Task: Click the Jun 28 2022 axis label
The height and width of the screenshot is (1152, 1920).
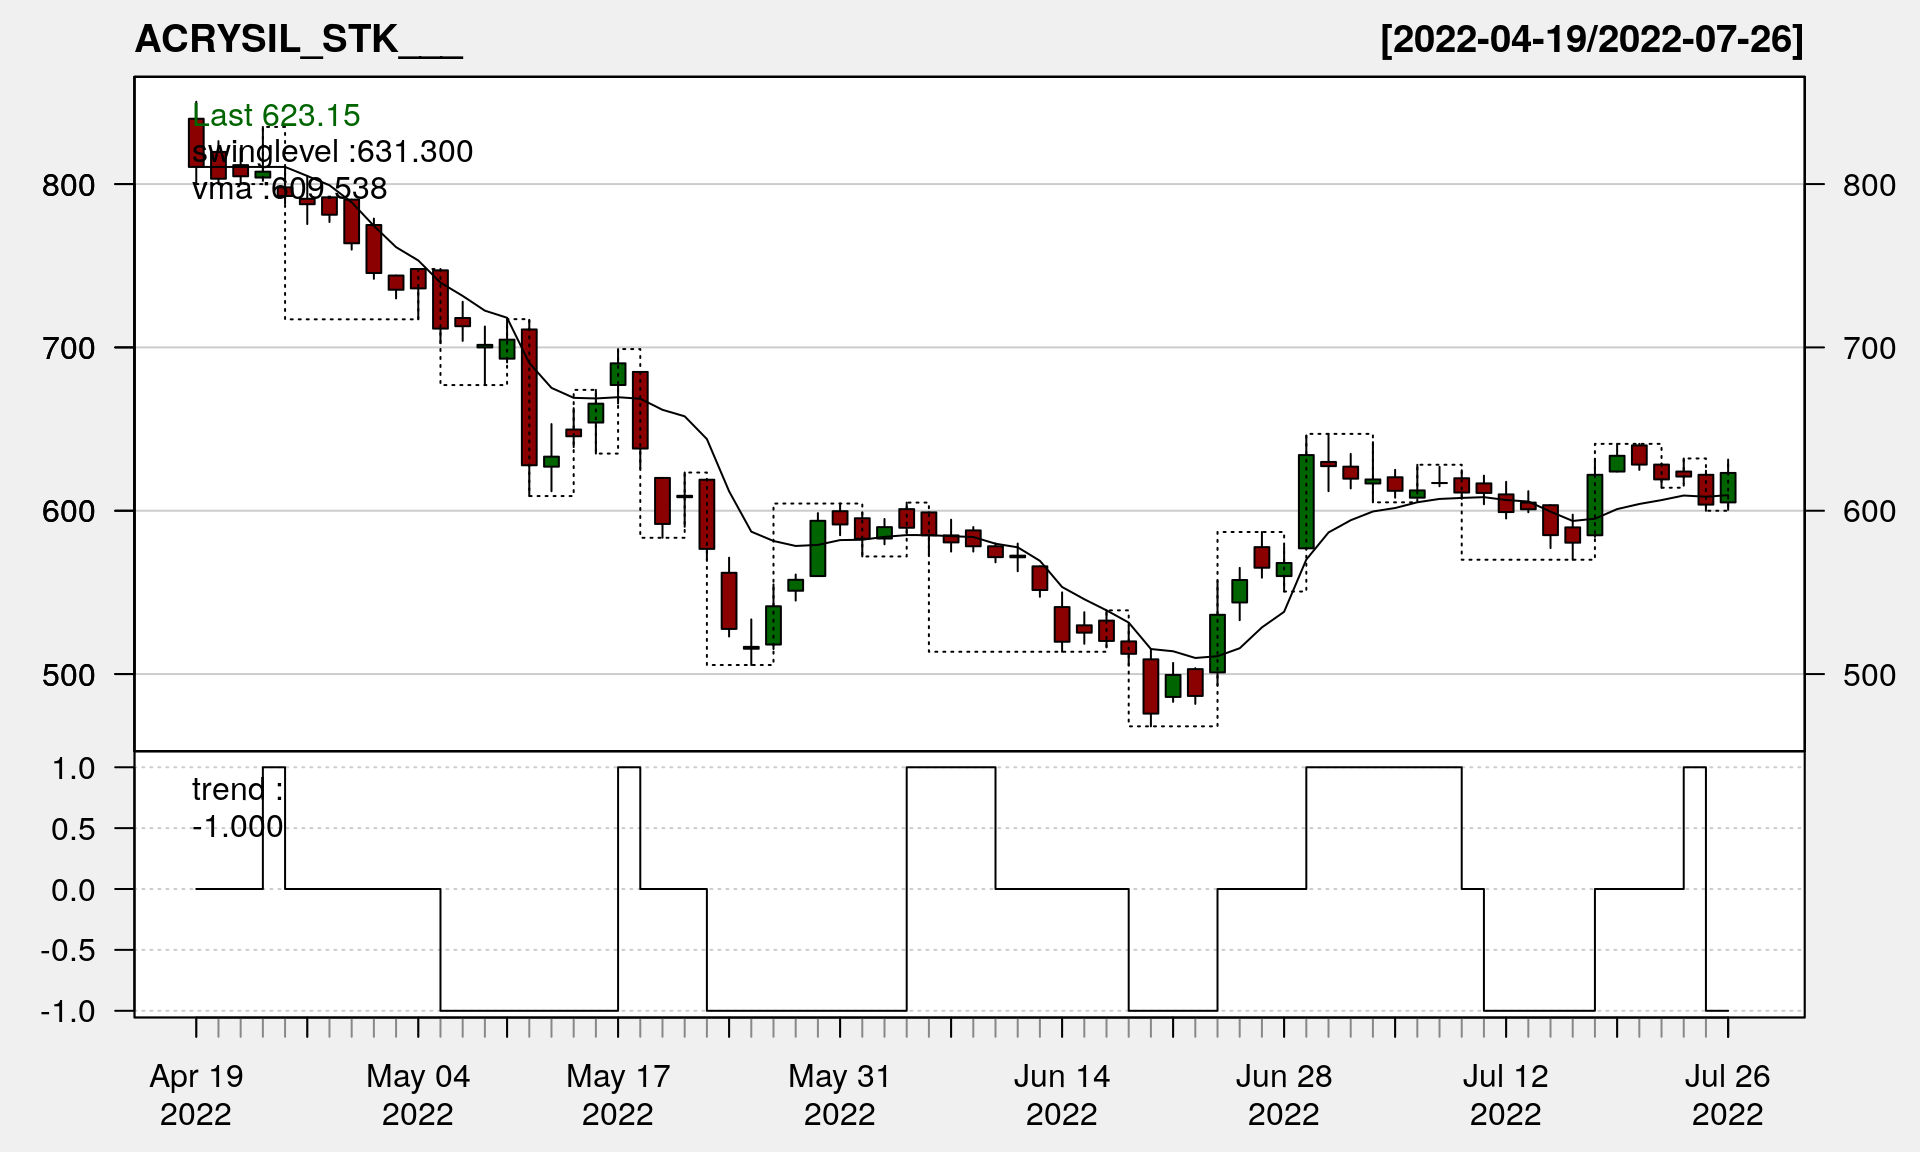Action: pyautogui.click(x=1284, y=1094)
